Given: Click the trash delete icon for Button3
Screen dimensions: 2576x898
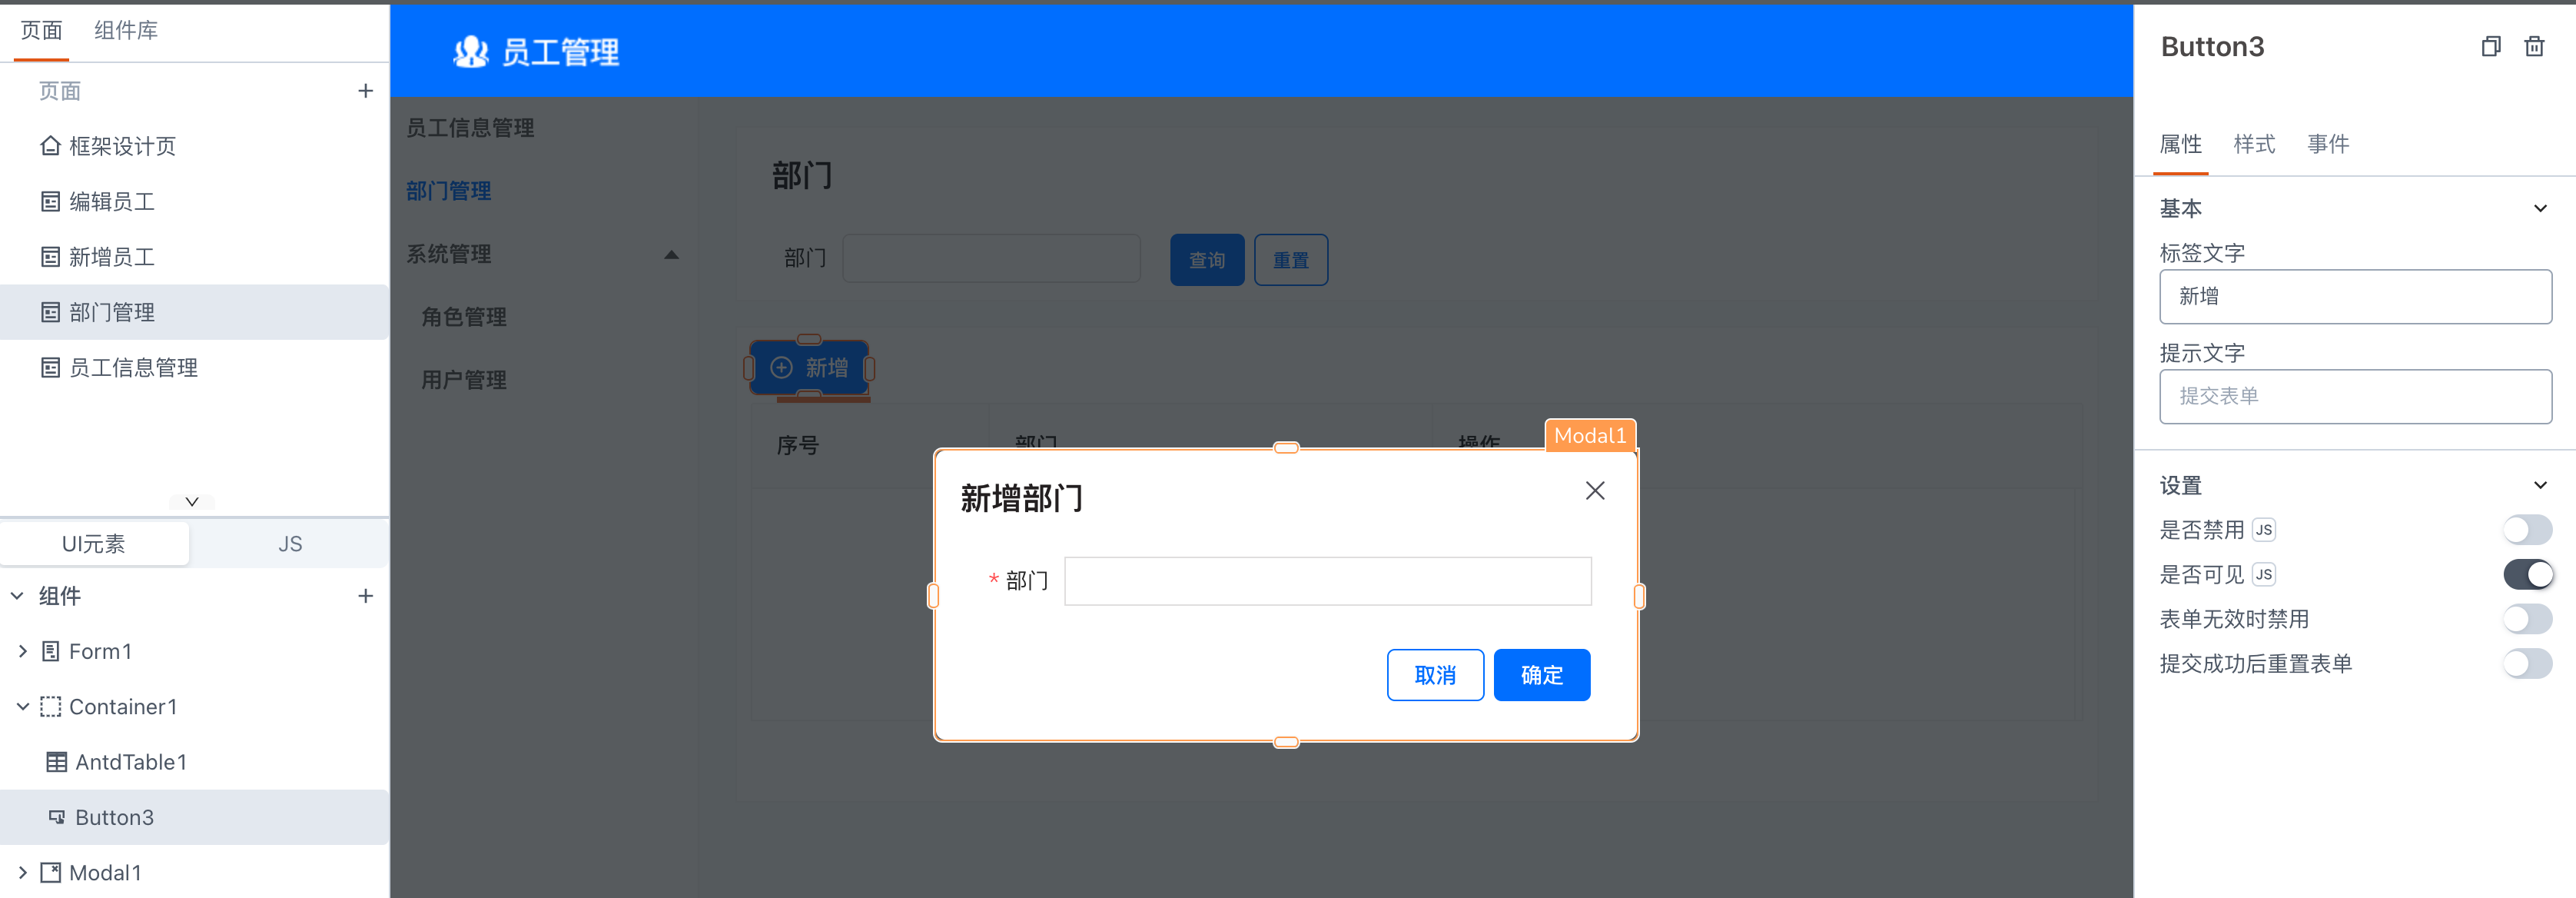Looking at the screenshot, I should coord(2534,47).
